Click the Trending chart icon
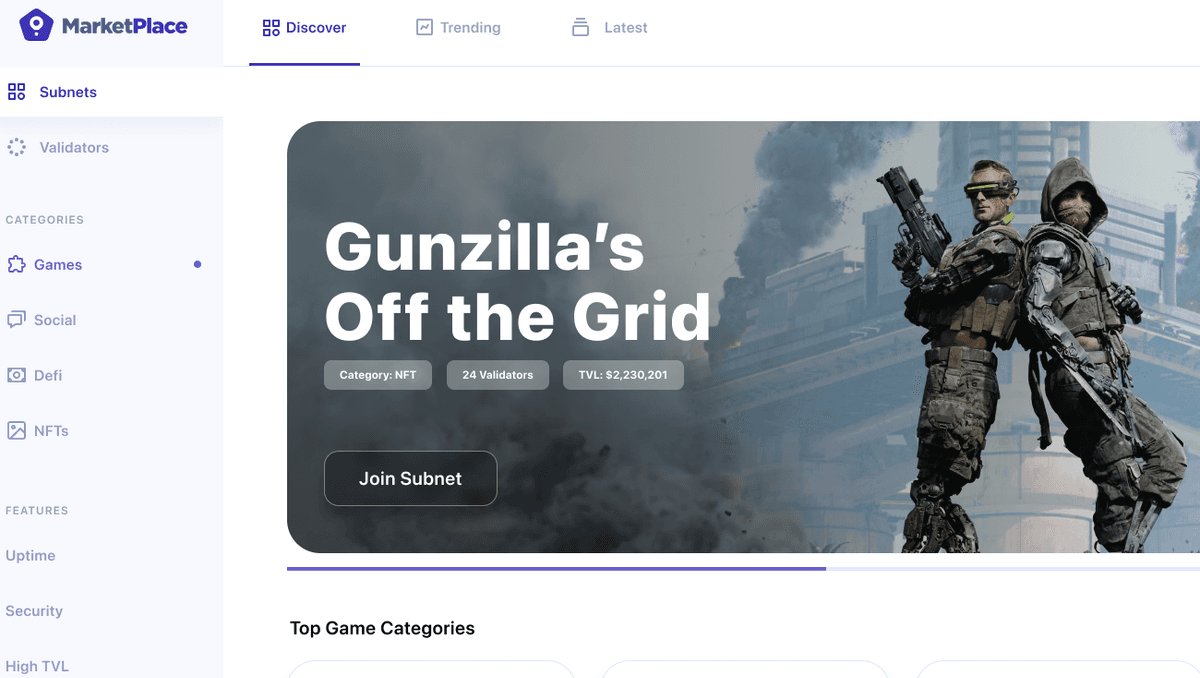The height and width of the screenshot is (678, 1200). pos(424,27)
